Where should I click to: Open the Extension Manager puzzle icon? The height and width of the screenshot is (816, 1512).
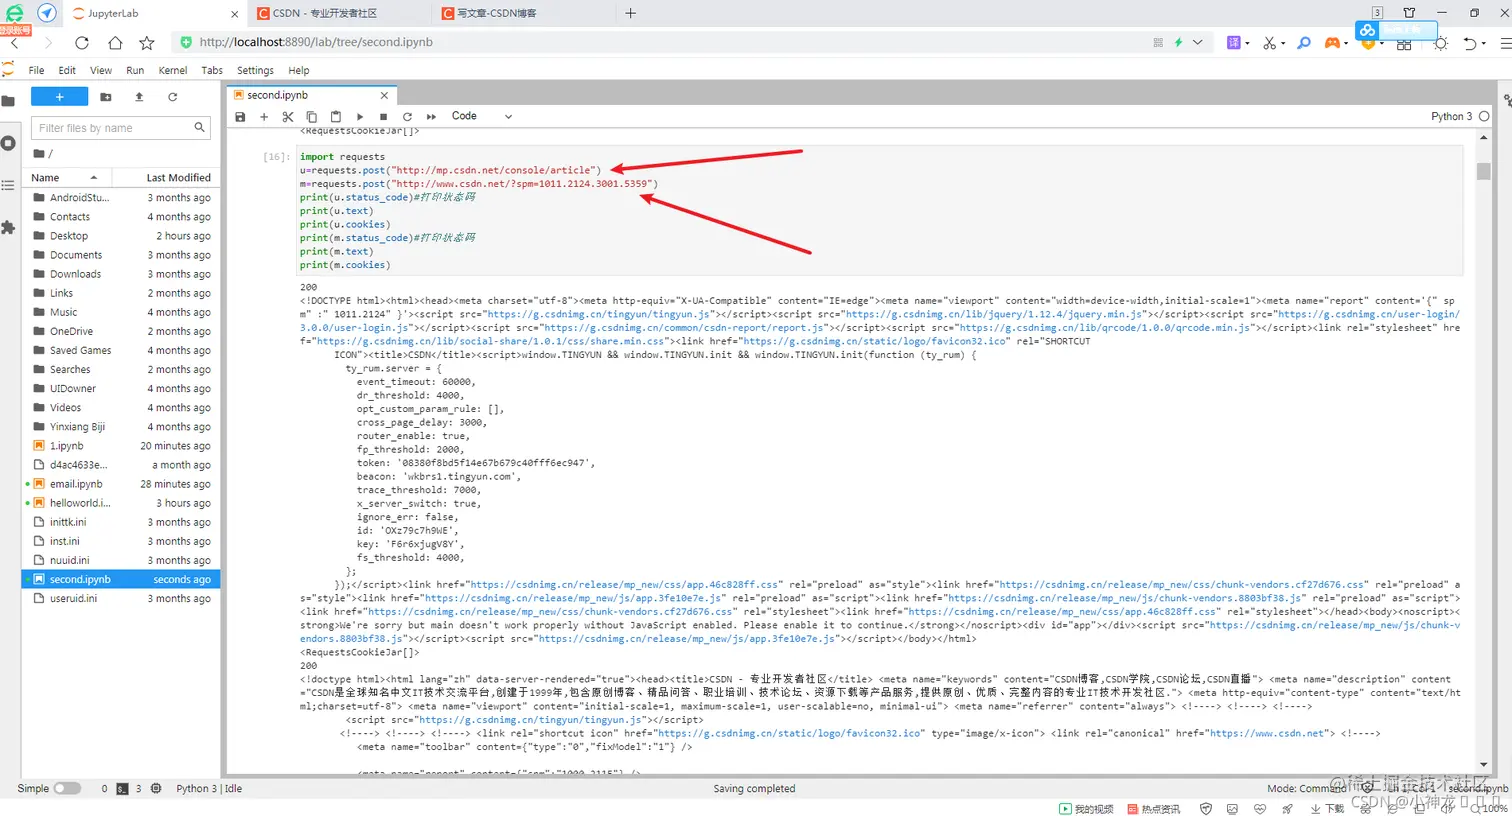coord(9,227)
